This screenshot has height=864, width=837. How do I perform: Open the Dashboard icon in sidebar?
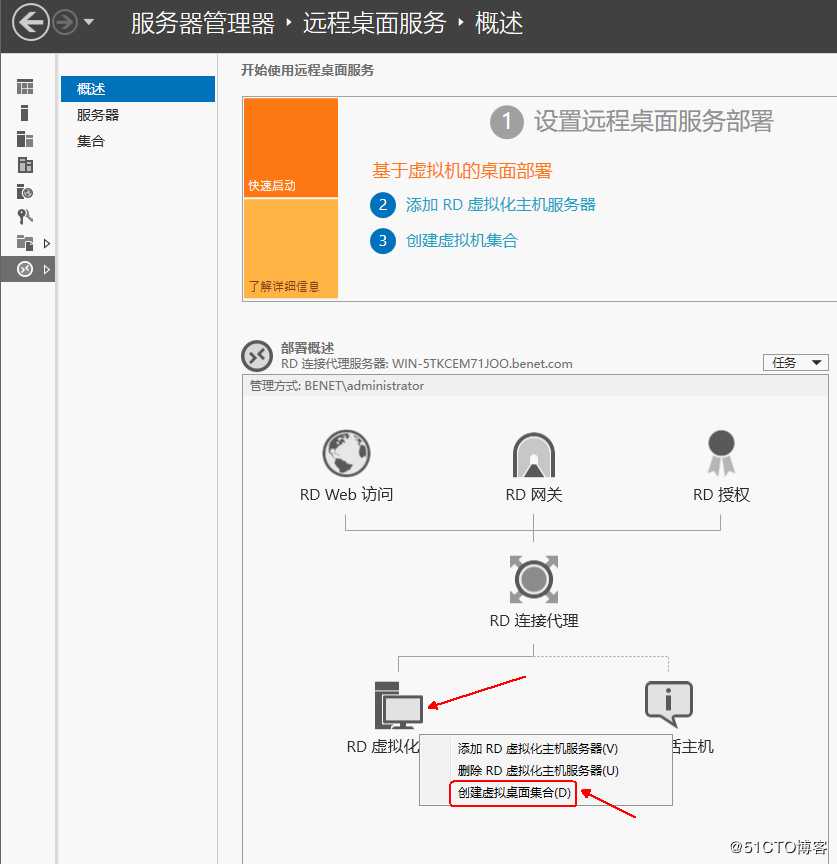click(25, 87)
